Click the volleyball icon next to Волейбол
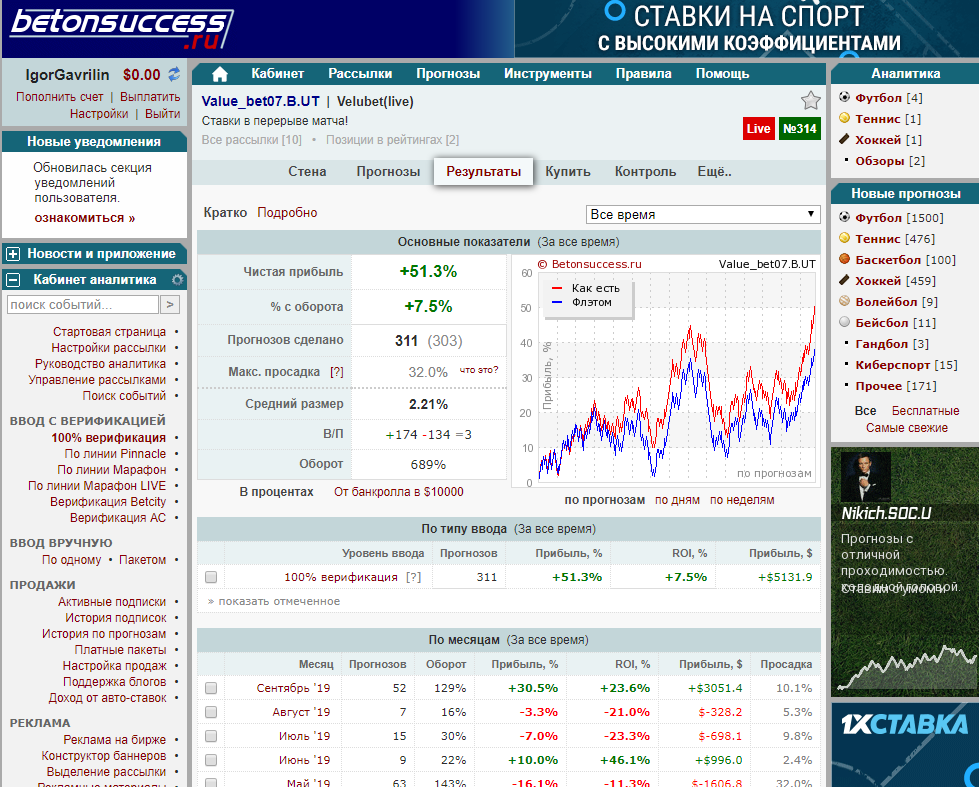This screenshot has width=979, height=787. tap(844, 301)
